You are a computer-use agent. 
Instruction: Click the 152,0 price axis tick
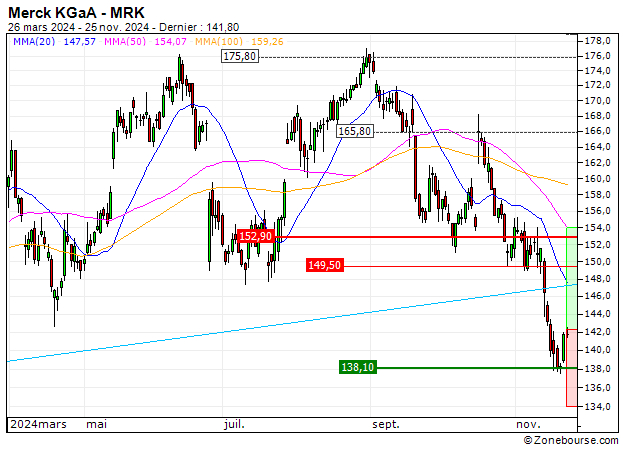coord(598,244)
